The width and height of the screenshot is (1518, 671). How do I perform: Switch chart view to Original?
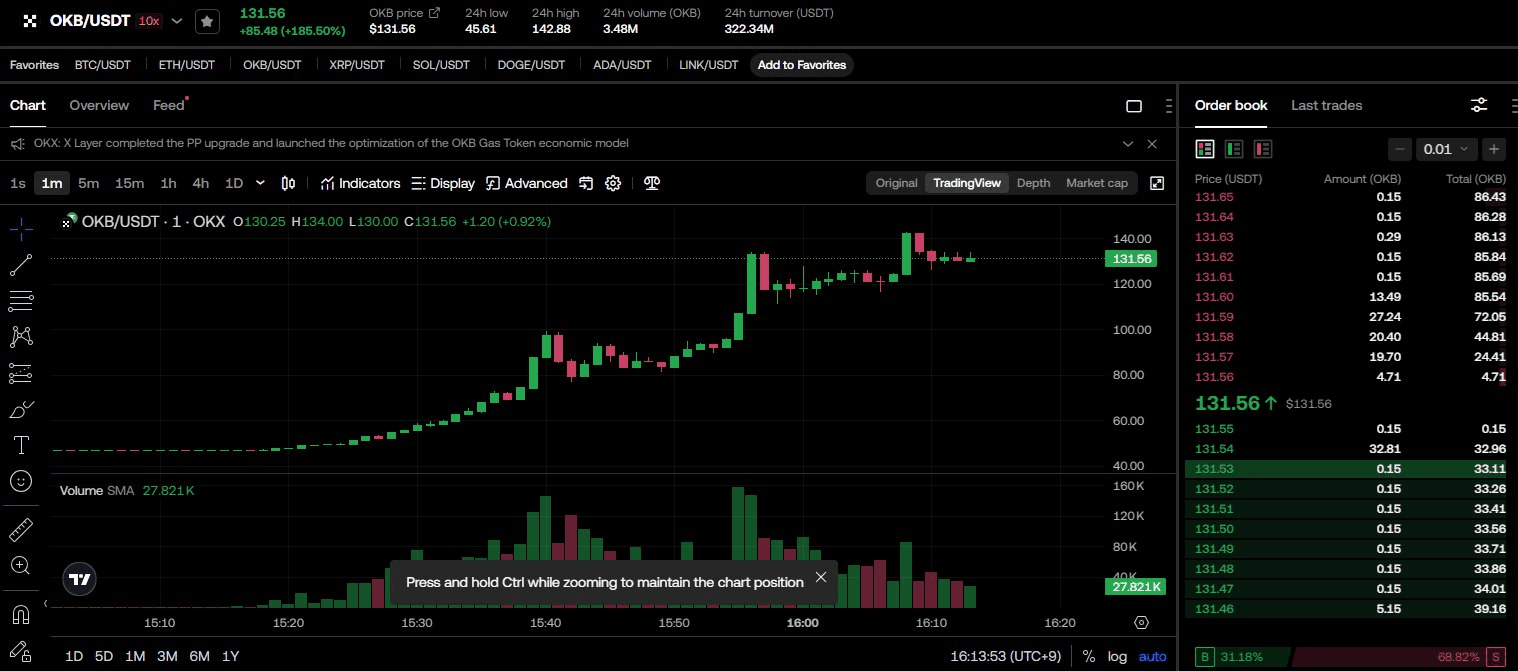pos(896,183)
